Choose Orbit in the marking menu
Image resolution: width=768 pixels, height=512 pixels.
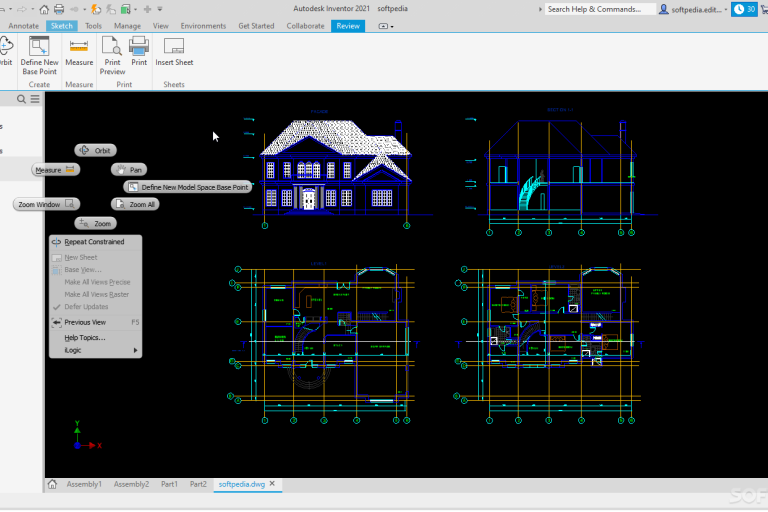(96, 150)
